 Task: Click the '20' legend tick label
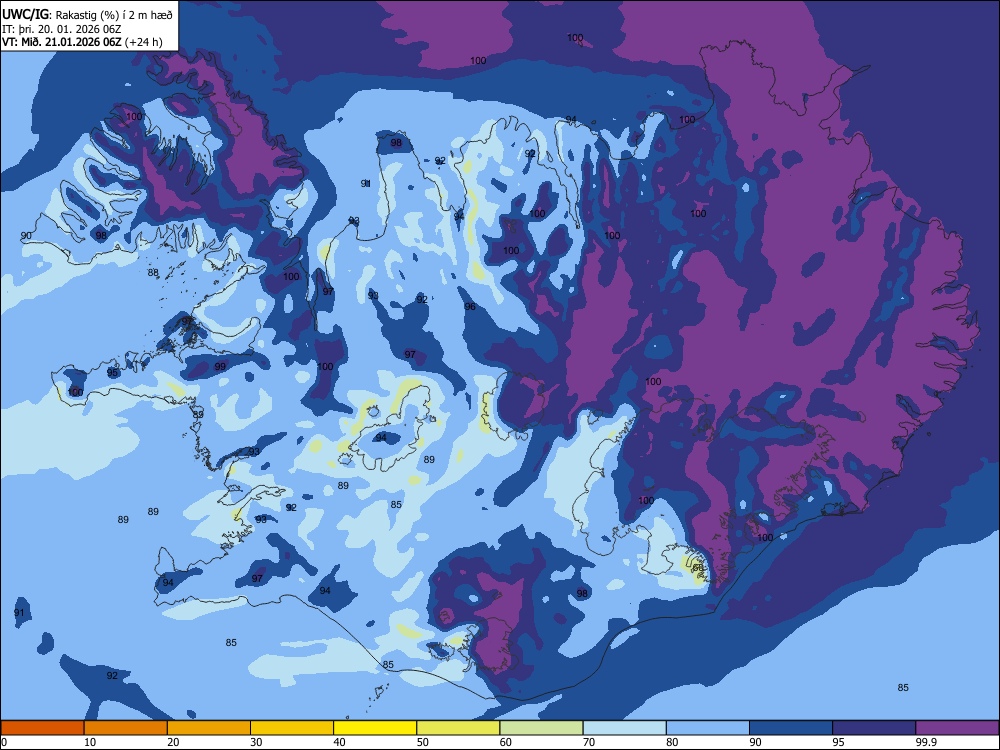pyautogui.click(x=173, y=742)
